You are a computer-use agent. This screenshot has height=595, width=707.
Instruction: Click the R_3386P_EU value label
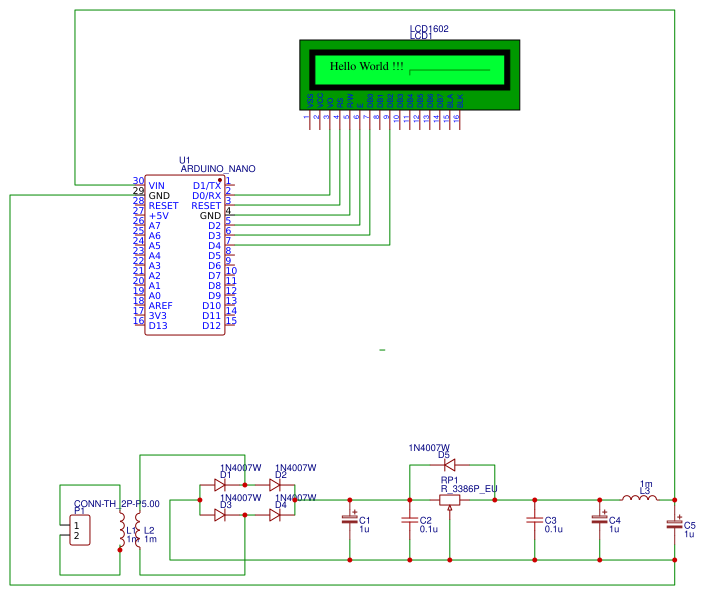pyautogui.click(x=469, y=489)
